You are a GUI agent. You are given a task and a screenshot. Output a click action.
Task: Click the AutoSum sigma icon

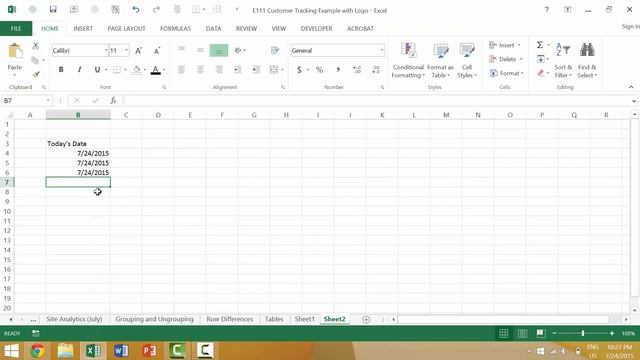point(540,45)
